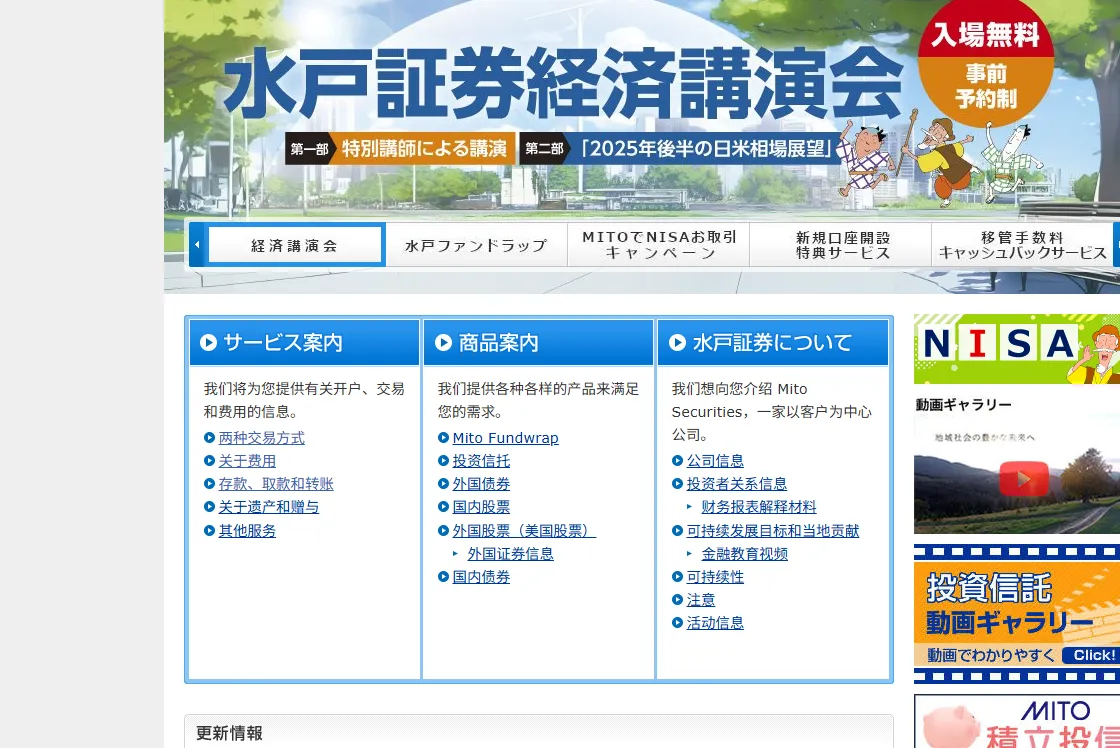Click the 動画ギャラリー heading text

(964, 405)
